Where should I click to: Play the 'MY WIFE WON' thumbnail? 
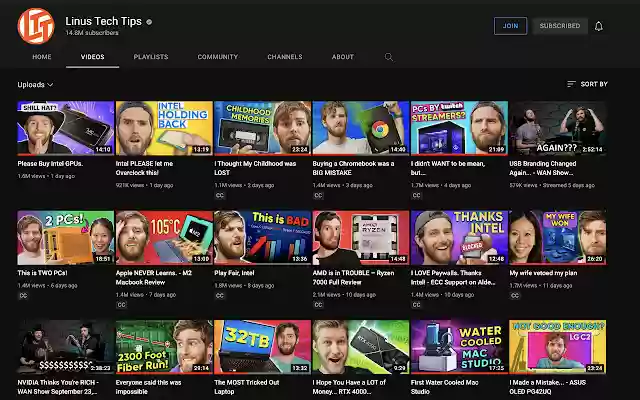point(558,238)
